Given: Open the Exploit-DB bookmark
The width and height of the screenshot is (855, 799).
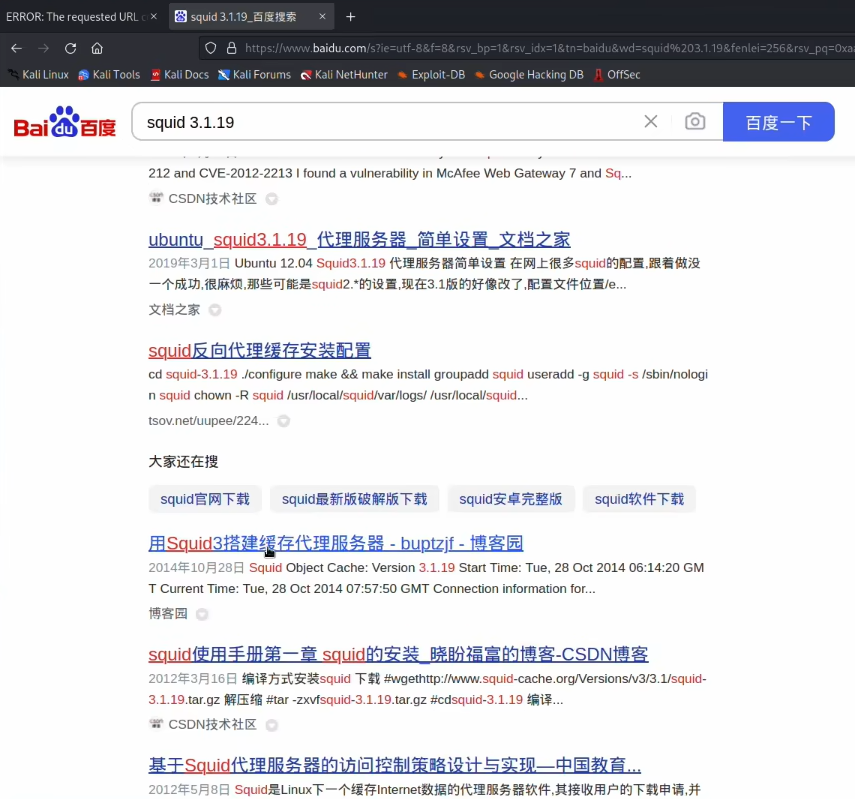Looking at the screenshot, I should pos(431,75).
